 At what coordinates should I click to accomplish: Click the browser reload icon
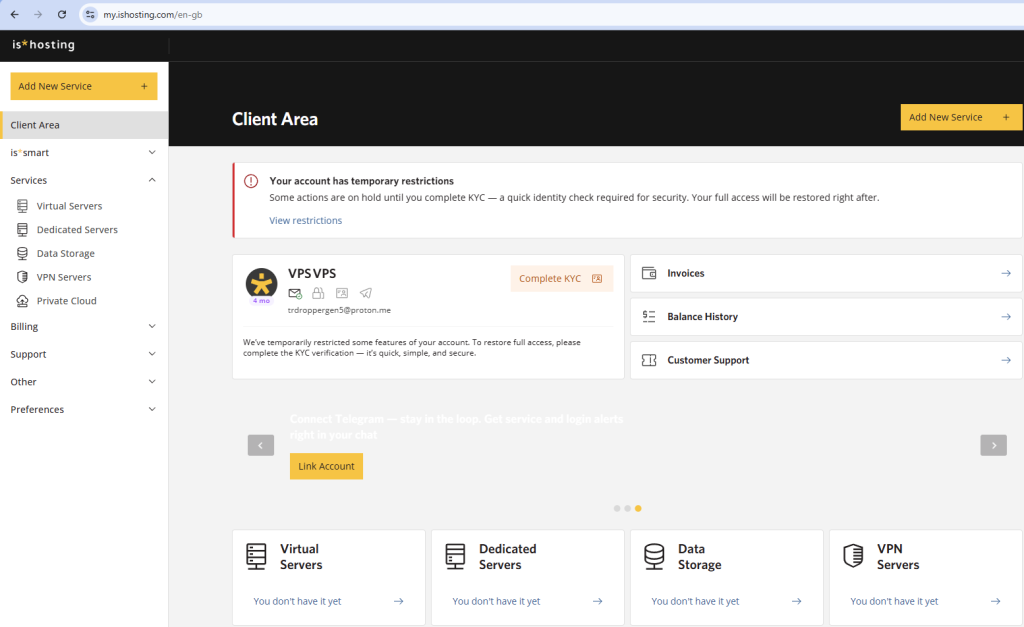pyautogui.click(x=62, y=15)
